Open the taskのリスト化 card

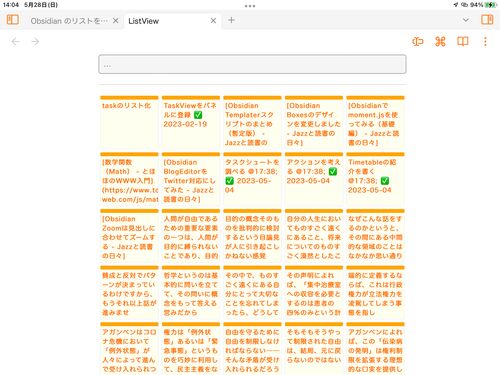tap(129, 123)
